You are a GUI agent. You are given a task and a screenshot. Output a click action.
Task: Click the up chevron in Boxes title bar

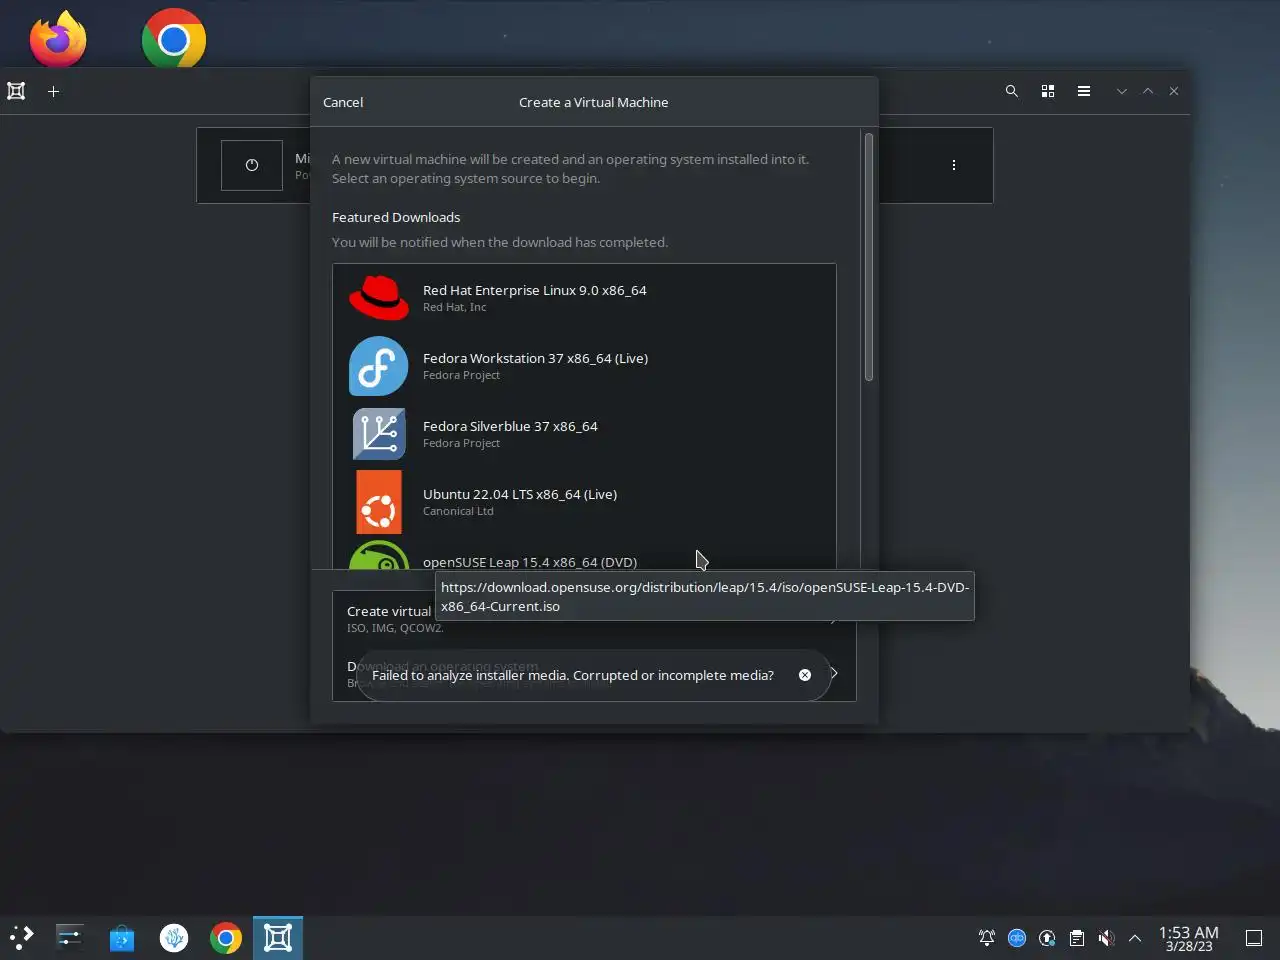(1148, 91)
